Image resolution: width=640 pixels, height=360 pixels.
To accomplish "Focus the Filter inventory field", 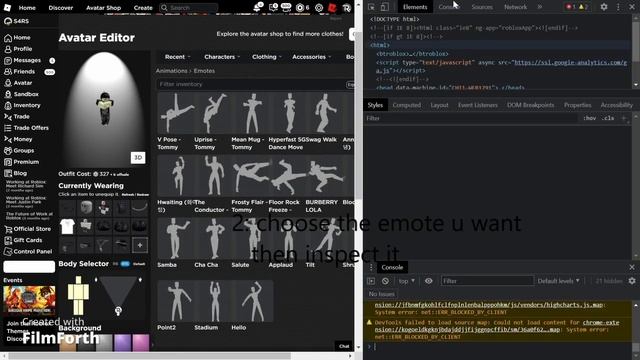I will tap(251, 84).
